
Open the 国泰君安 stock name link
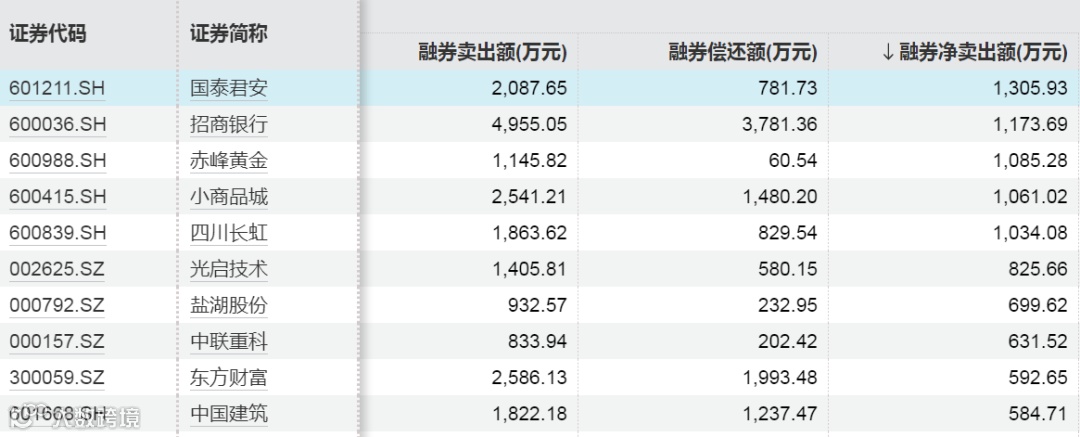tap(229, 88)
